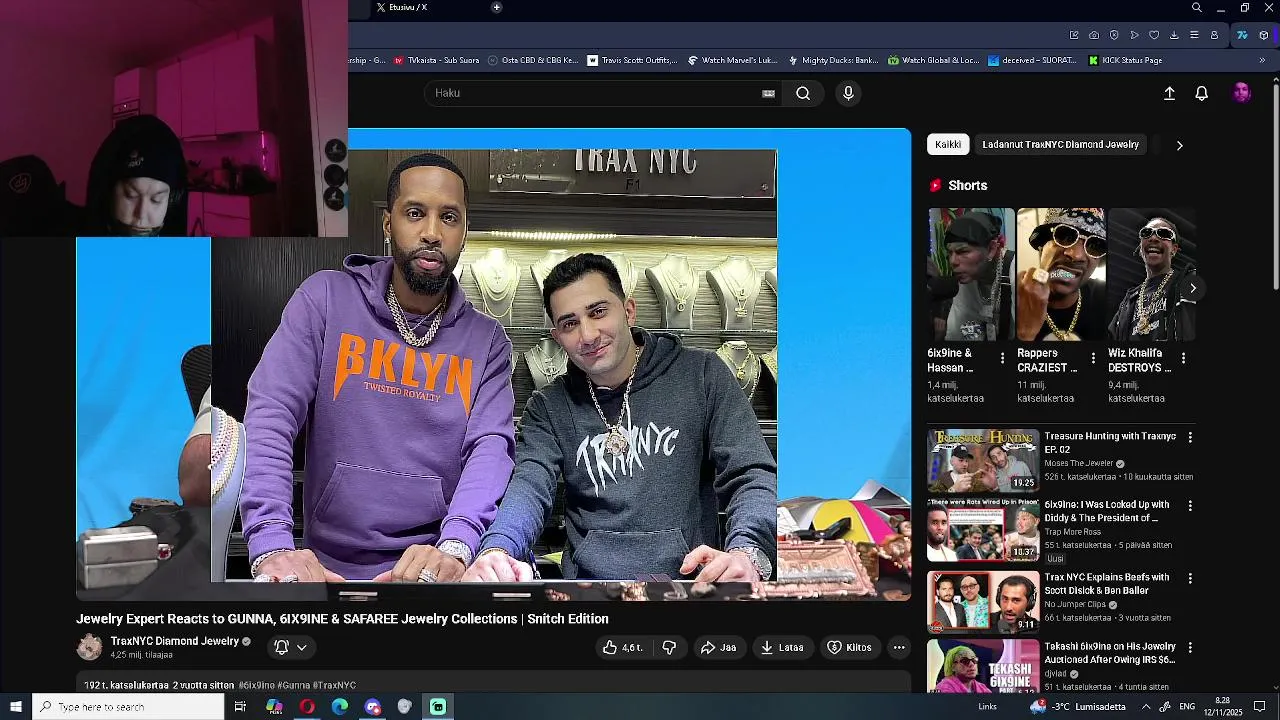This screenshot has width=1280, height=720.
Task: Open the extensions cube icon
Action: [x=1264, y=35]
